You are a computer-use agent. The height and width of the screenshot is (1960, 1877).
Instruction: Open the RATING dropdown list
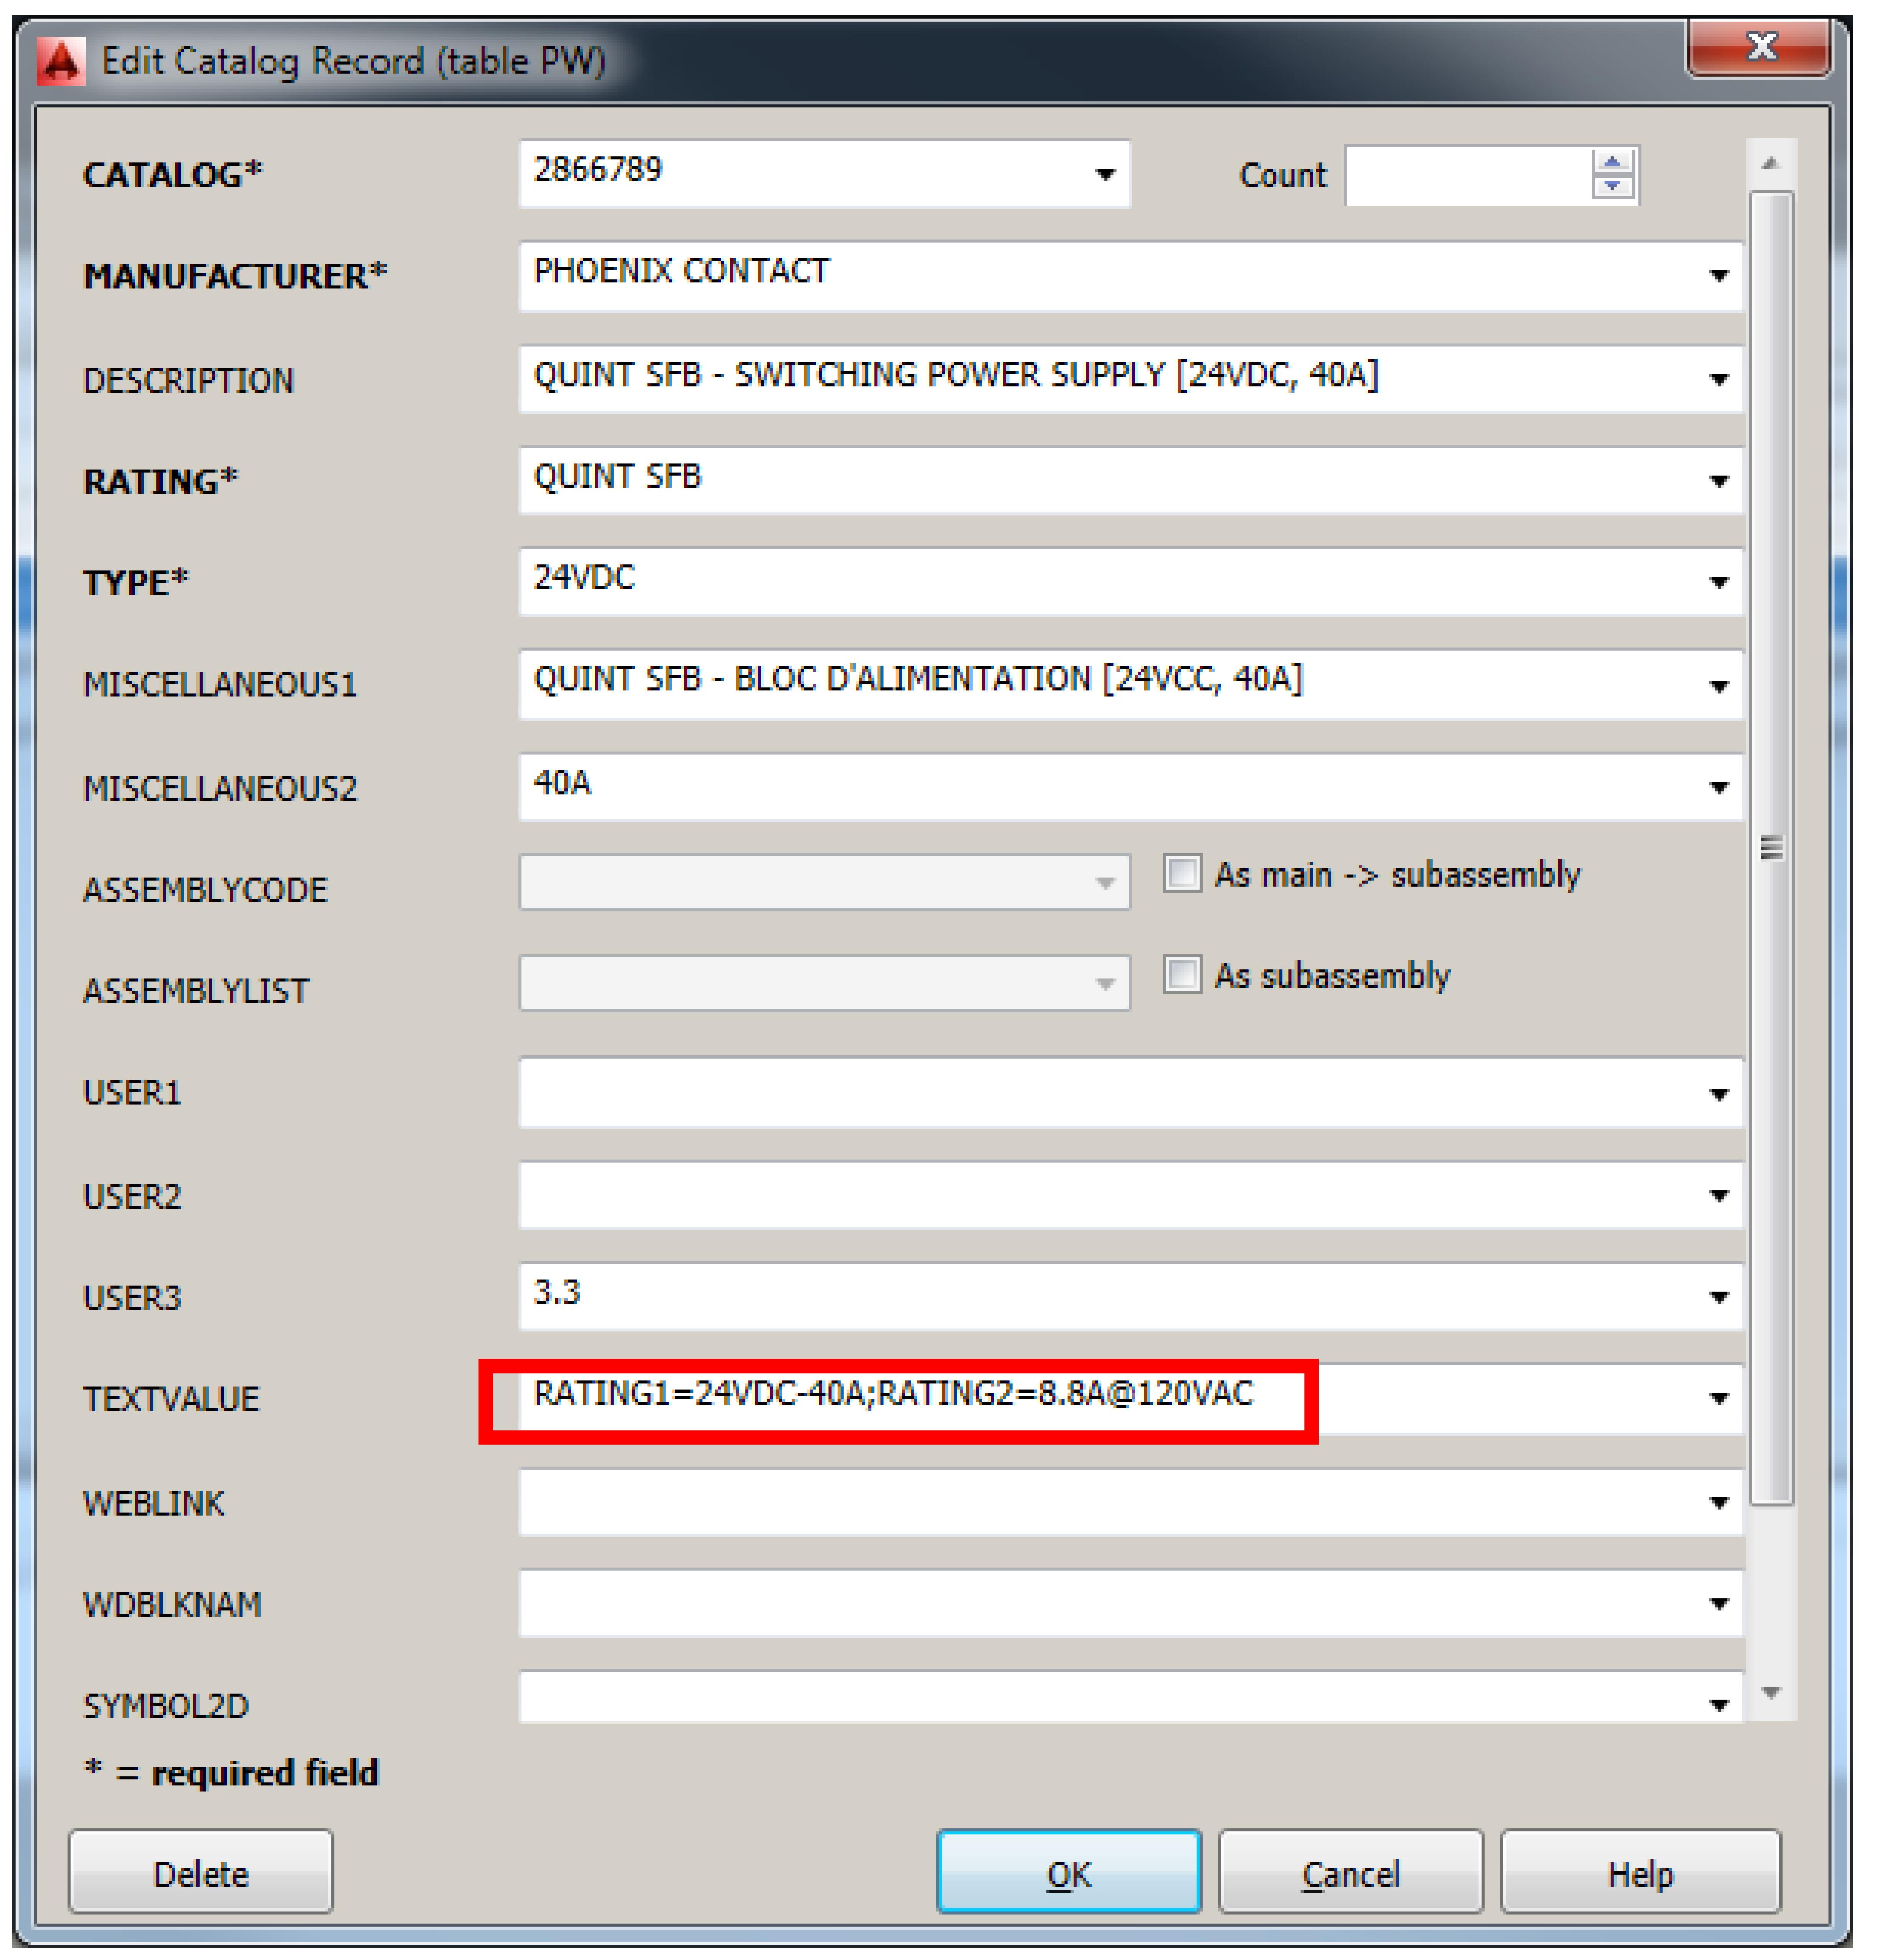pyautogui.click(x=1718, y=480)
